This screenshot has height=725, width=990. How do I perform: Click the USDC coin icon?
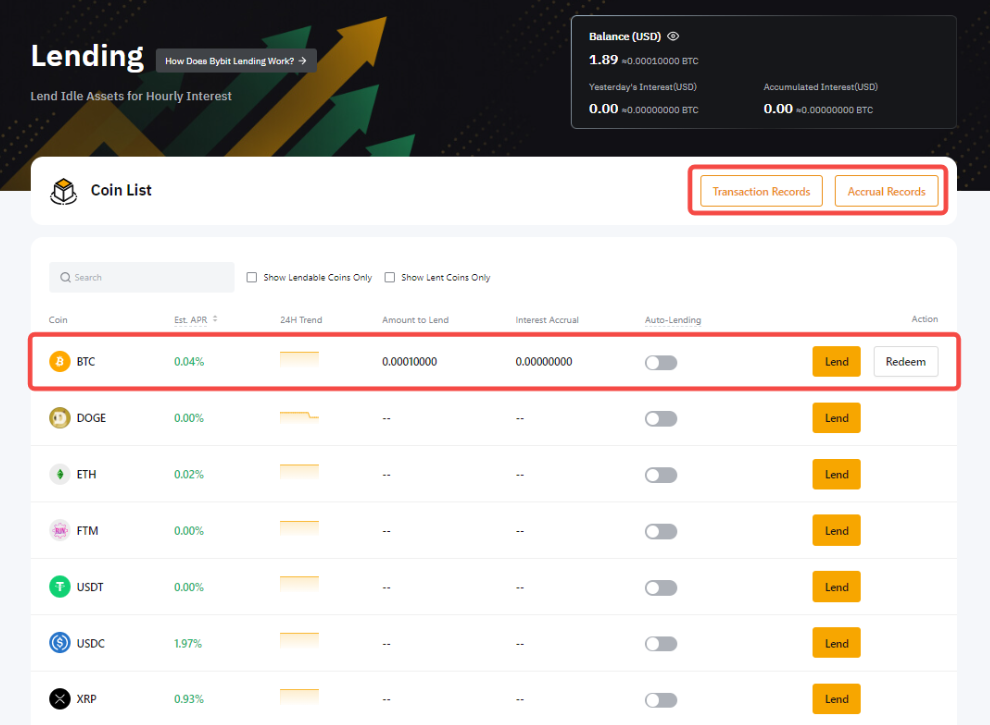pyautogui.click(x=60, y=643)
